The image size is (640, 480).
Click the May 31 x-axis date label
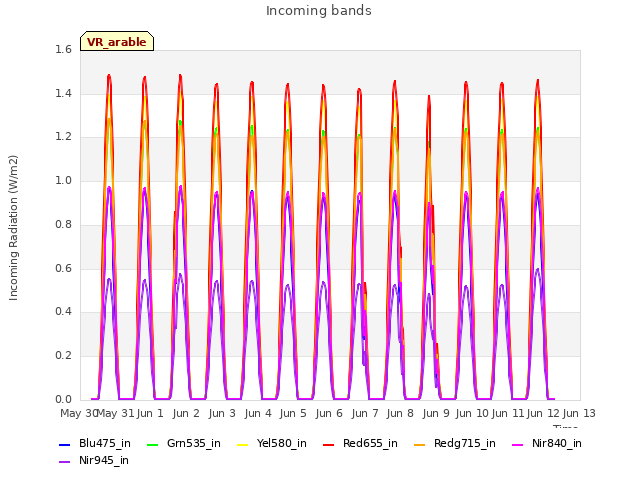coord(116,413)
